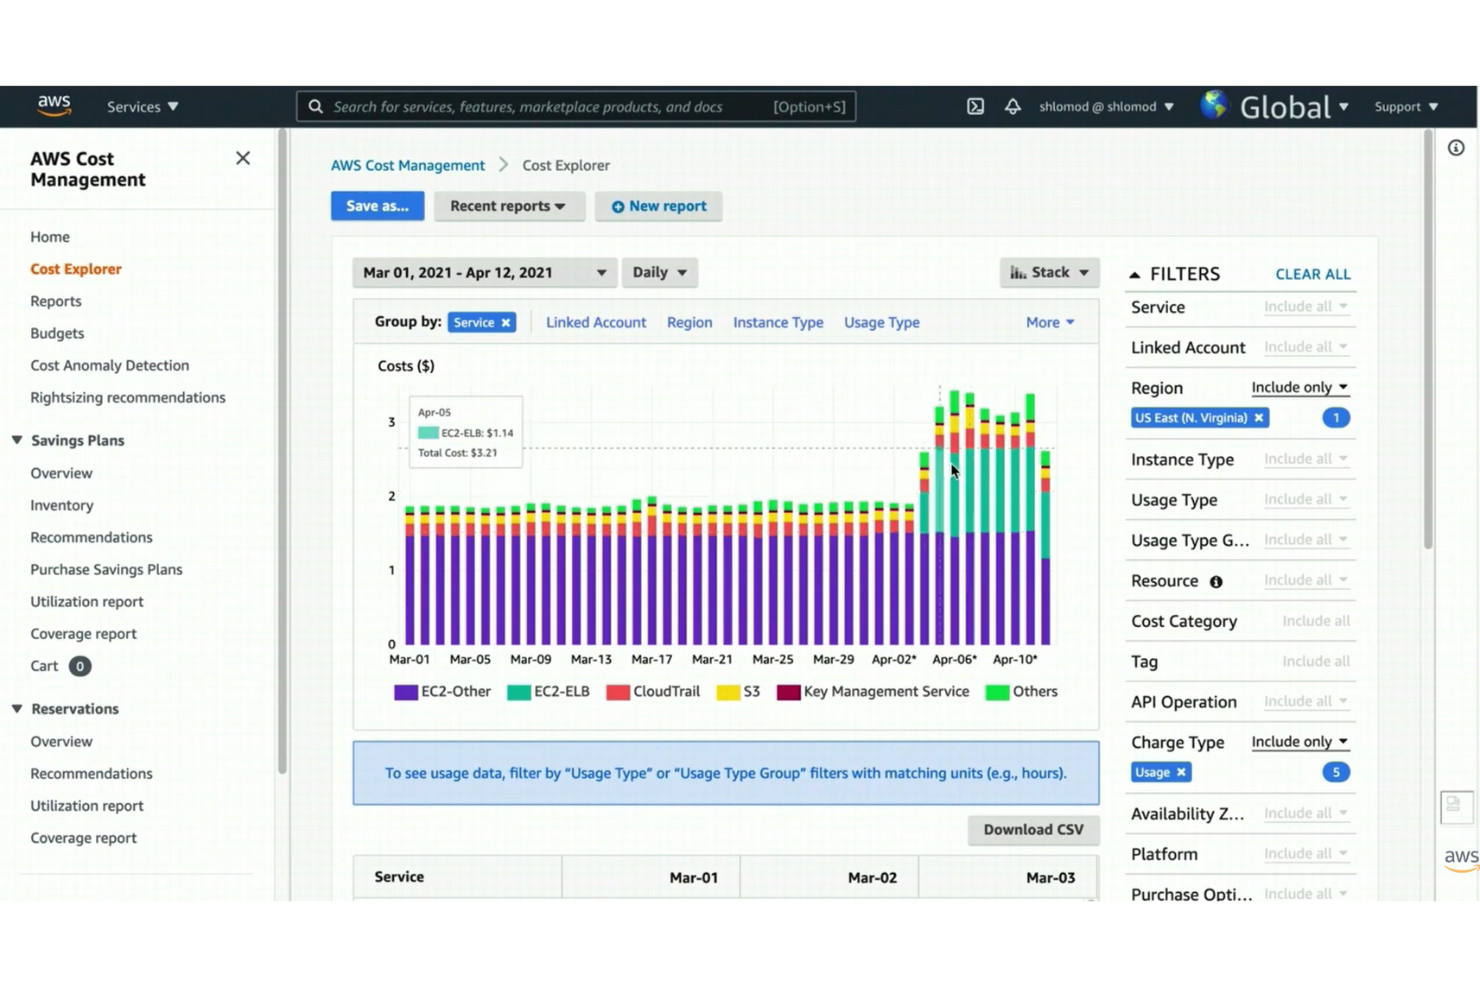Collapse the FILTERS panel
Image resolution: width=1480 pixels, height=987 pixels.
coord(1134,274)
